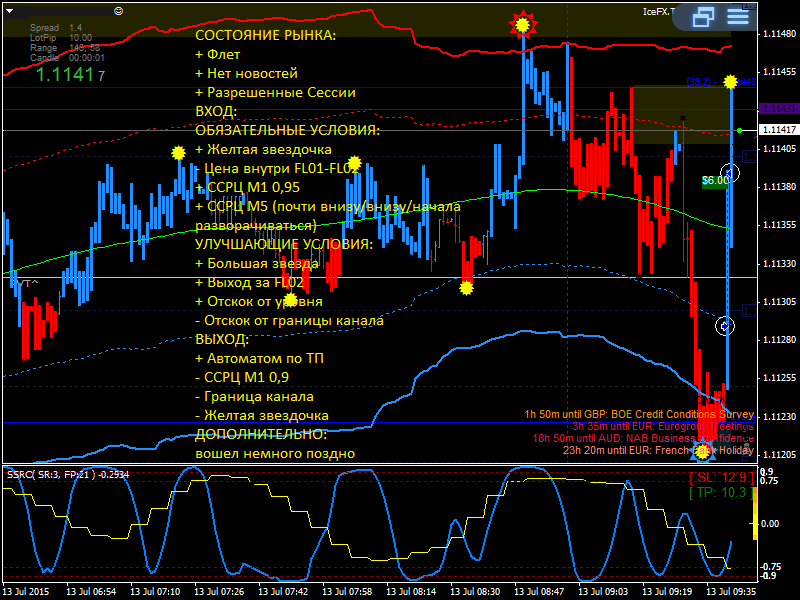Click the red [ SL: 12.9 ] label

721,478
